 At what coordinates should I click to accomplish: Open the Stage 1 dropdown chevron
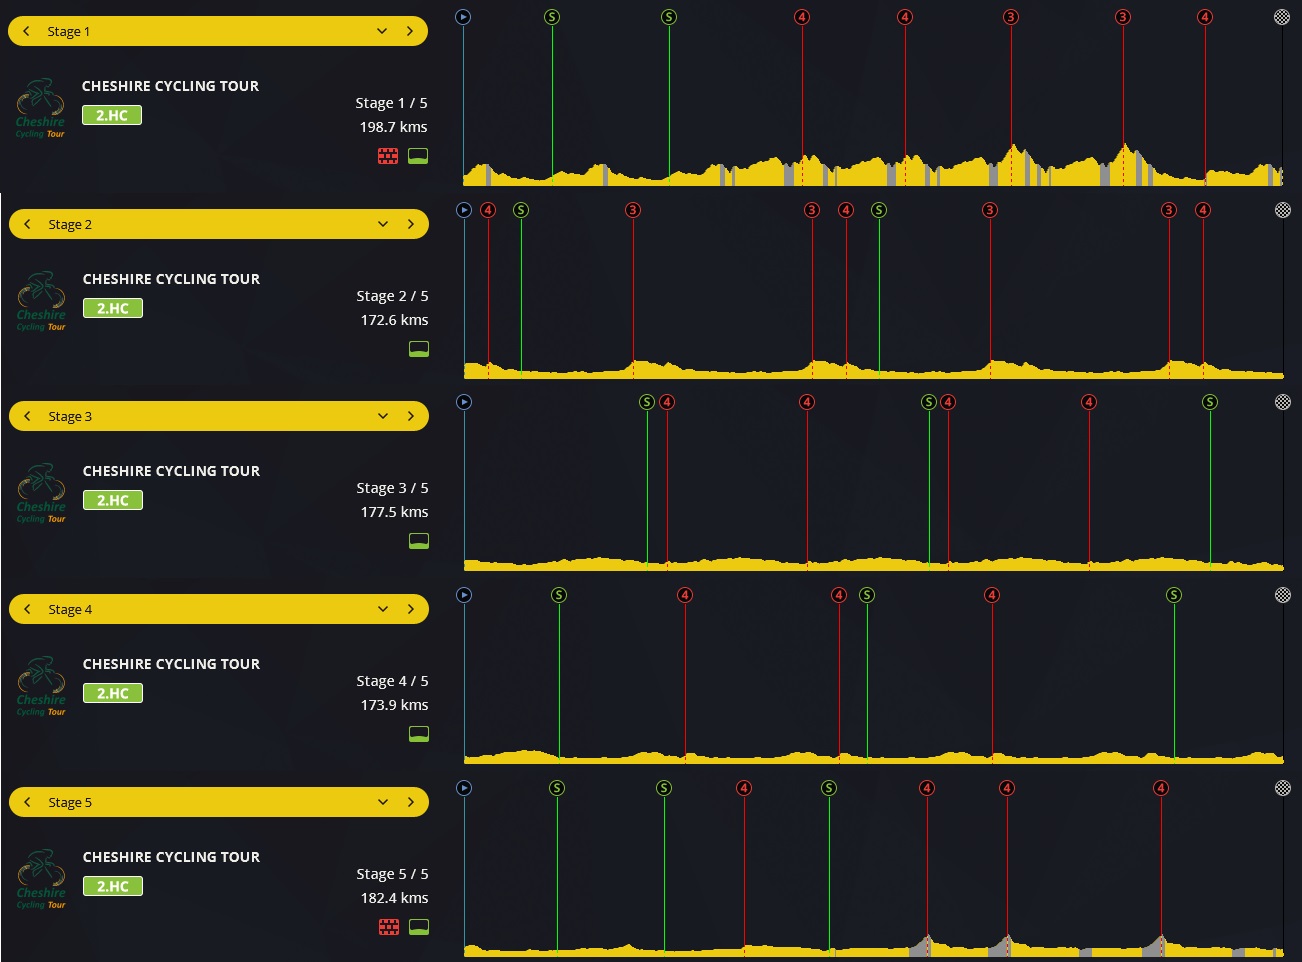pyautogui.click(x=382, y=31)
